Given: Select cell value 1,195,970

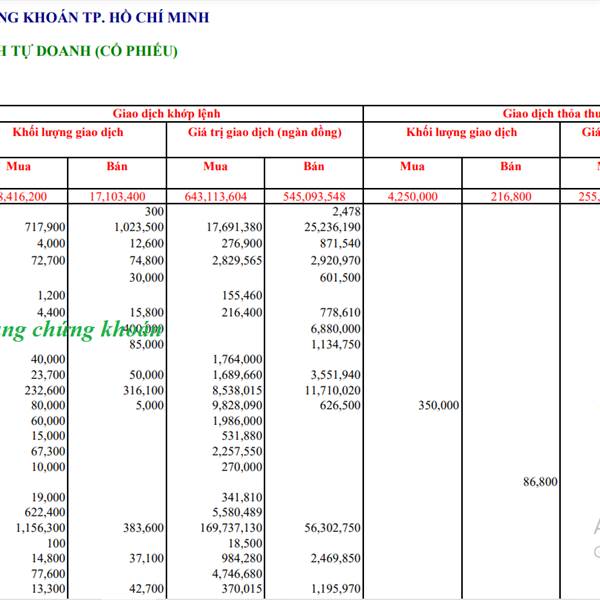Looking at the screenshot, I should pos(336,589).
